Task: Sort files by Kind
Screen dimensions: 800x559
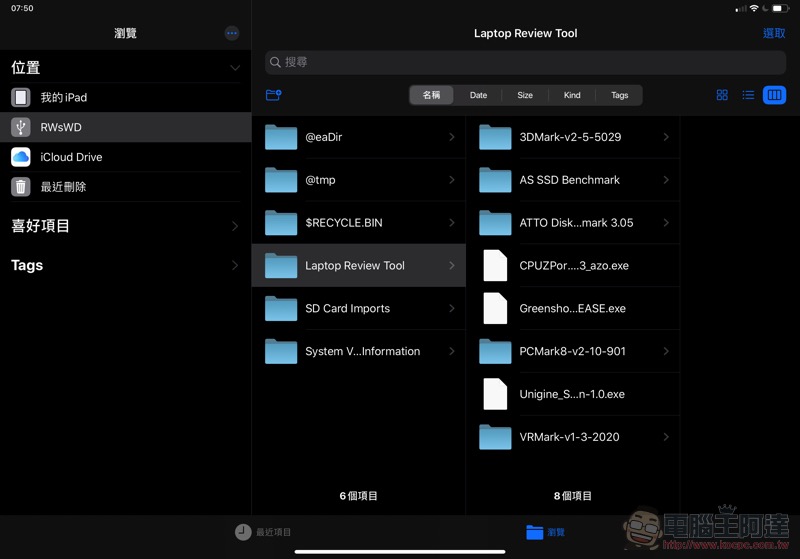Action: click(572, 95)
